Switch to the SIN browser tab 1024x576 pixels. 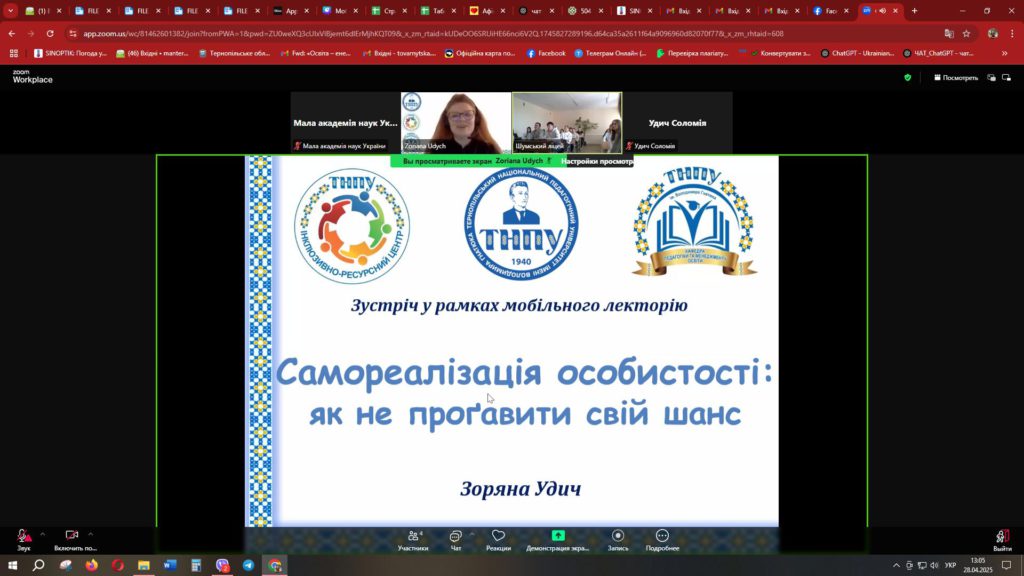point(634,10)
